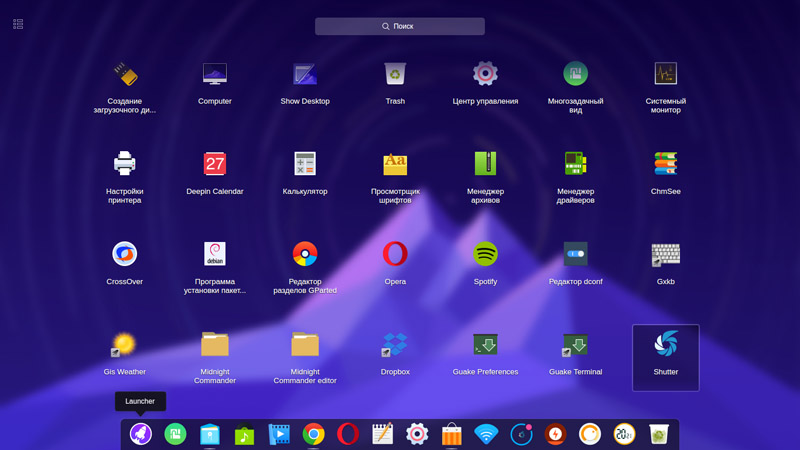The width and height of the screenshot is (800, 450).
Task: Open the multitasking view dock icon
Action: pos(176,434)
